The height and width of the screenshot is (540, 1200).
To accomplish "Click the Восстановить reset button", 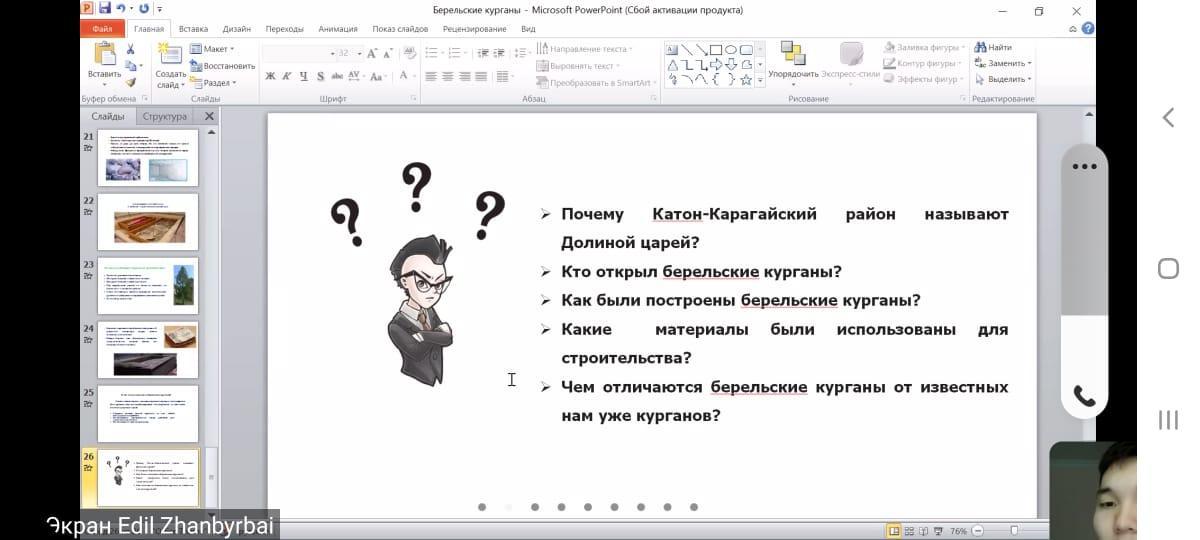I will pyautogui.click(x=223, y=66).
